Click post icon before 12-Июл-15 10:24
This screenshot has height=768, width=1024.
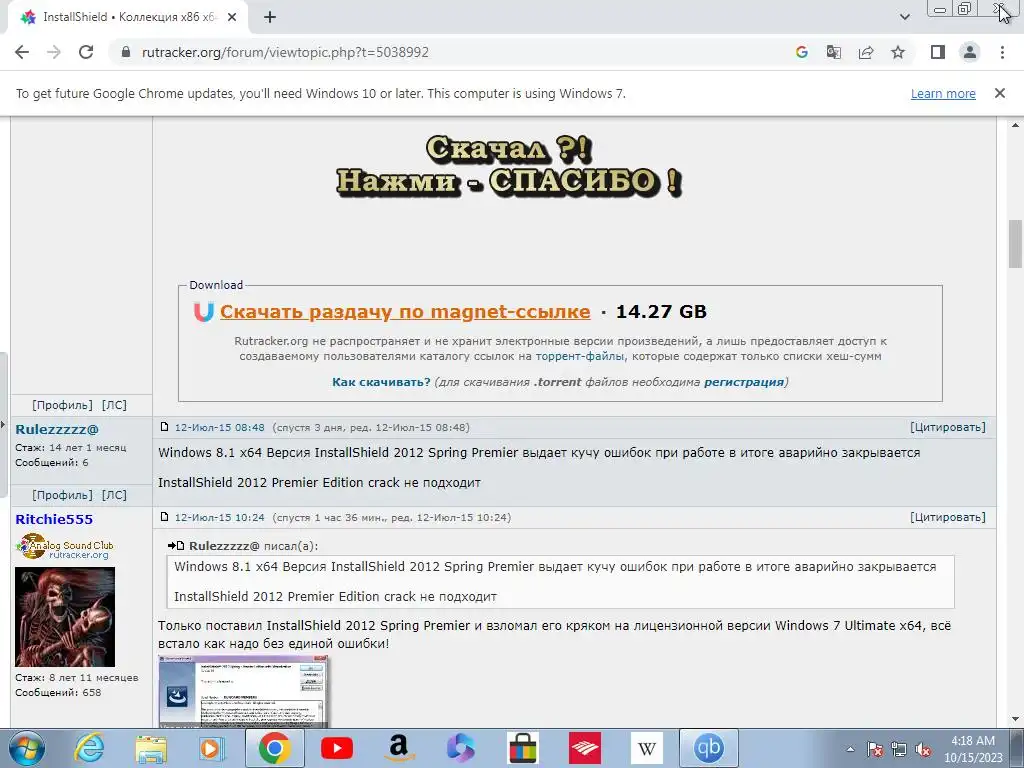[165, 517]
